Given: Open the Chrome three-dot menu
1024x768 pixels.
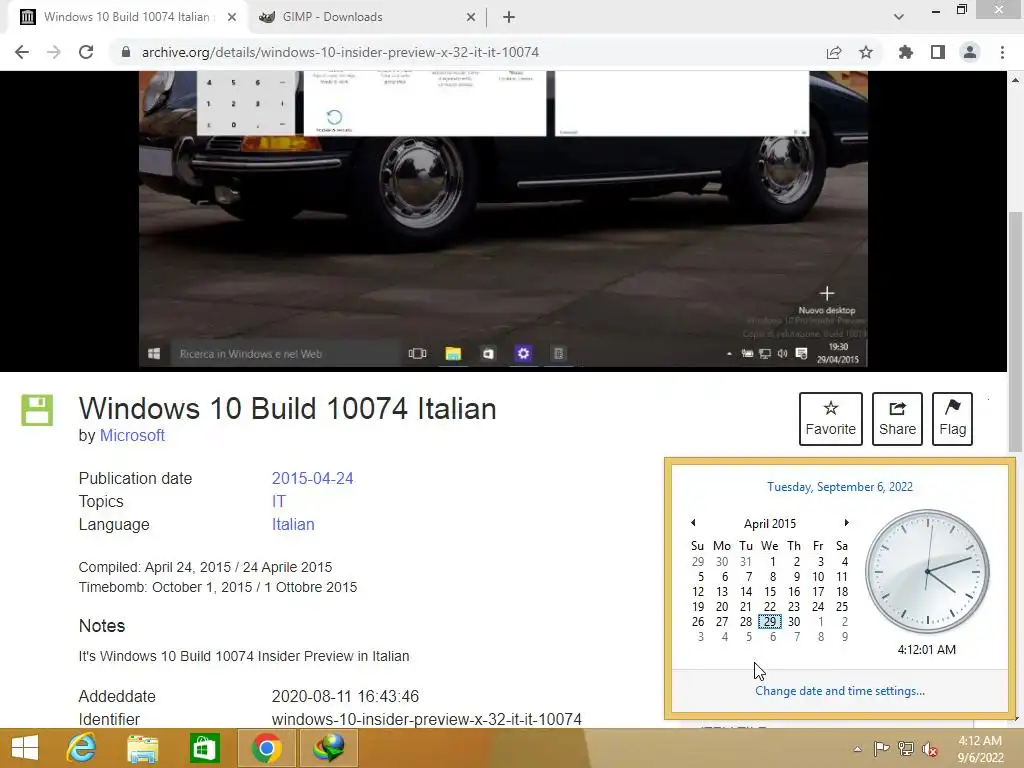Looking at the screenshot, I should point(1002,52).
